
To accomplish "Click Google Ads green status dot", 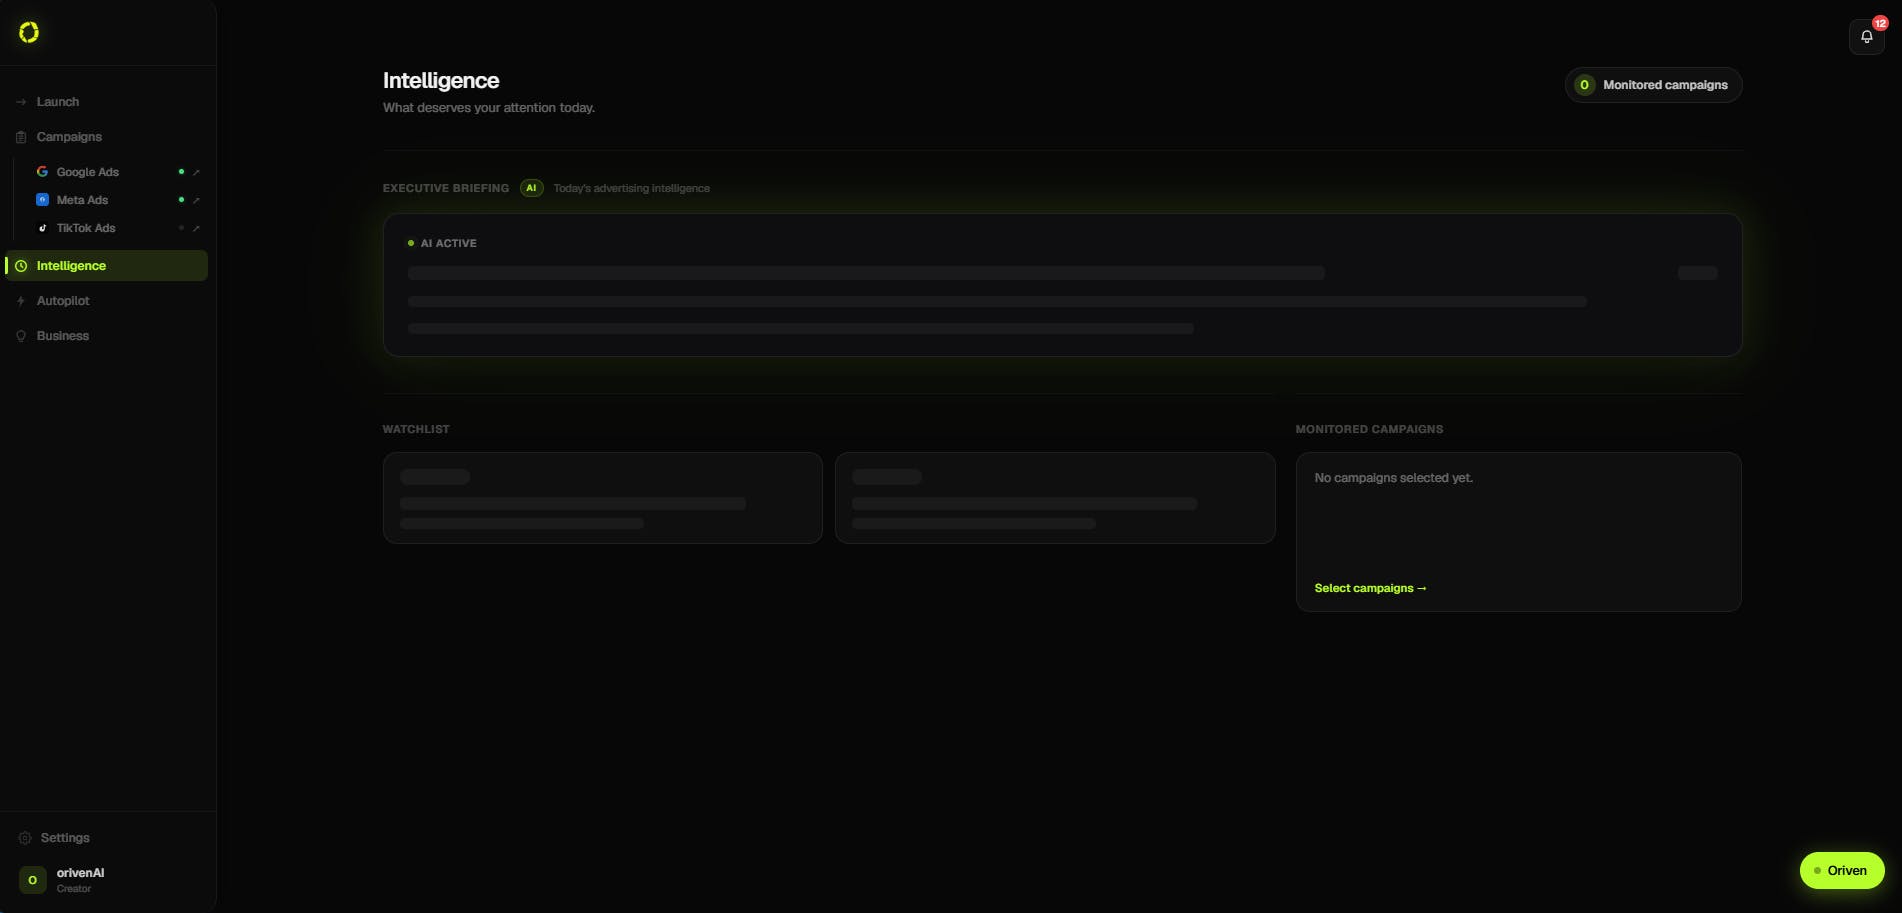I will tap(181, 172).
